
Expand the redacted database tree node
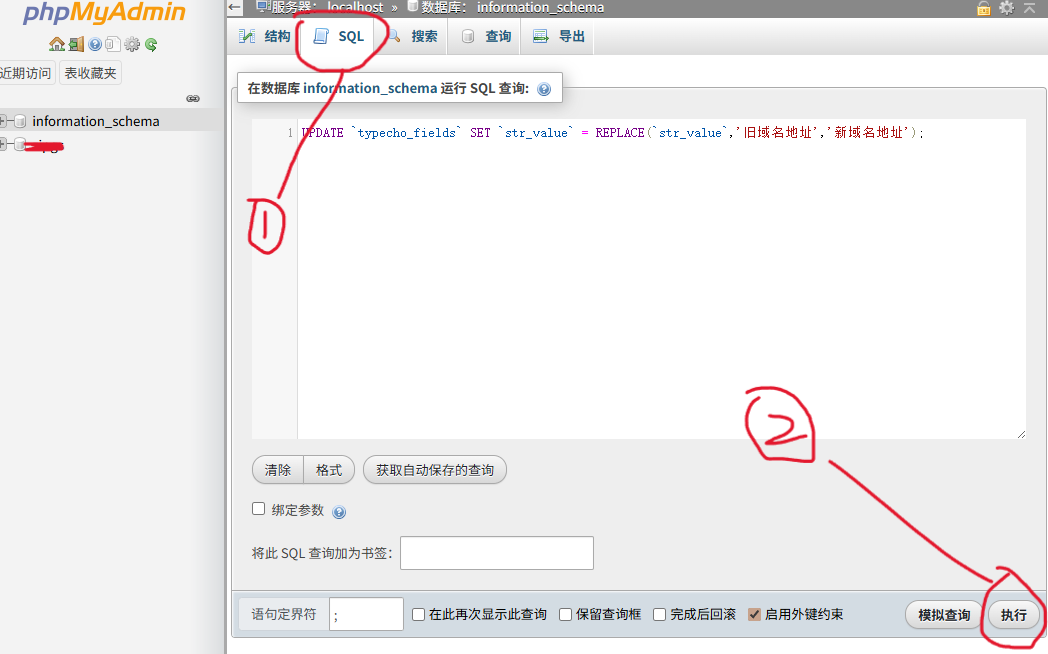[x=4, y=145]
